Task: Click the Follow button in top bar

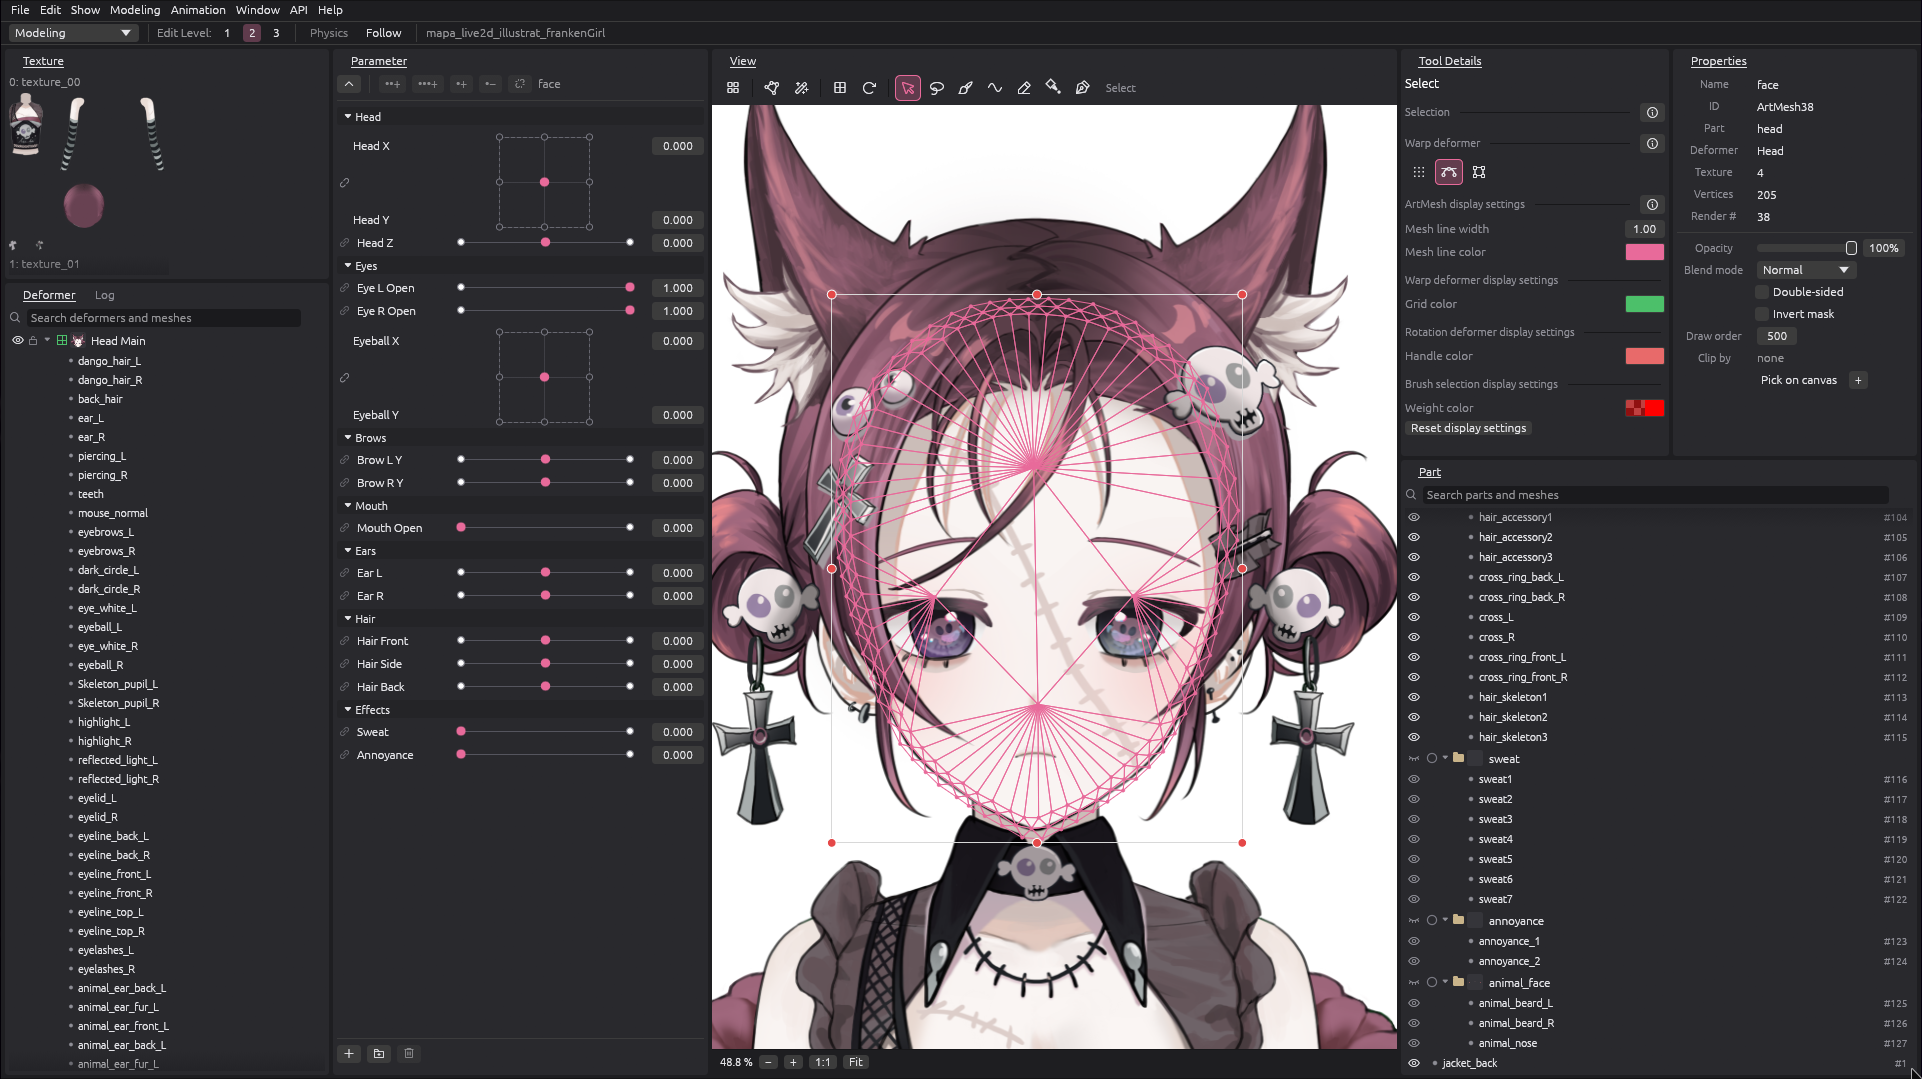Action: [383, 33]
